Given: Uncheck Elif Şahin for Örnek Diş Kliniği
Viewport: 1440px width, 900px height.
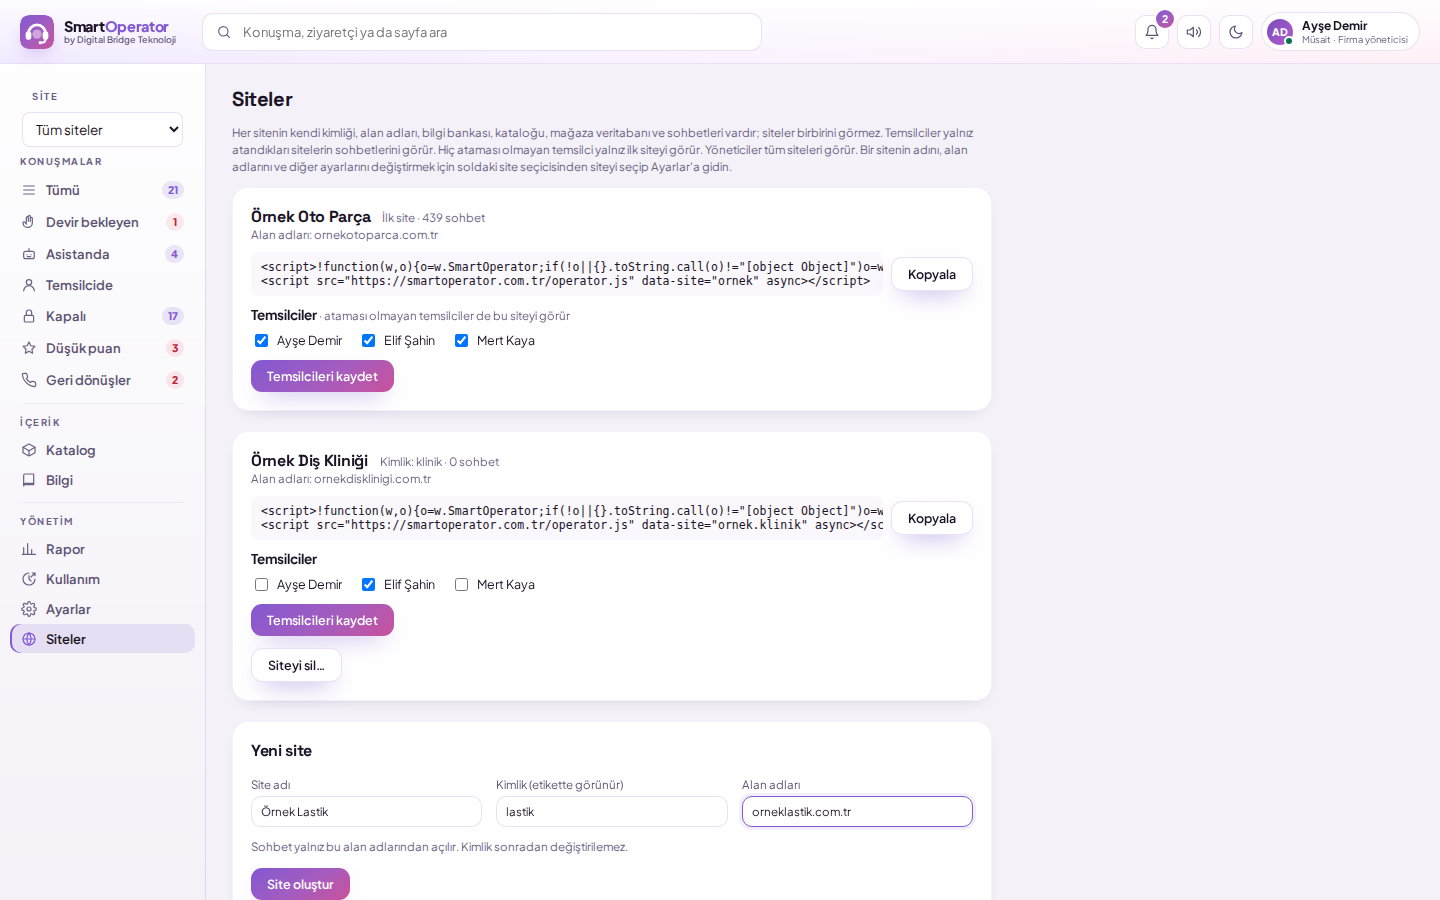Looking at the screenshot, I should click(368, 585).
